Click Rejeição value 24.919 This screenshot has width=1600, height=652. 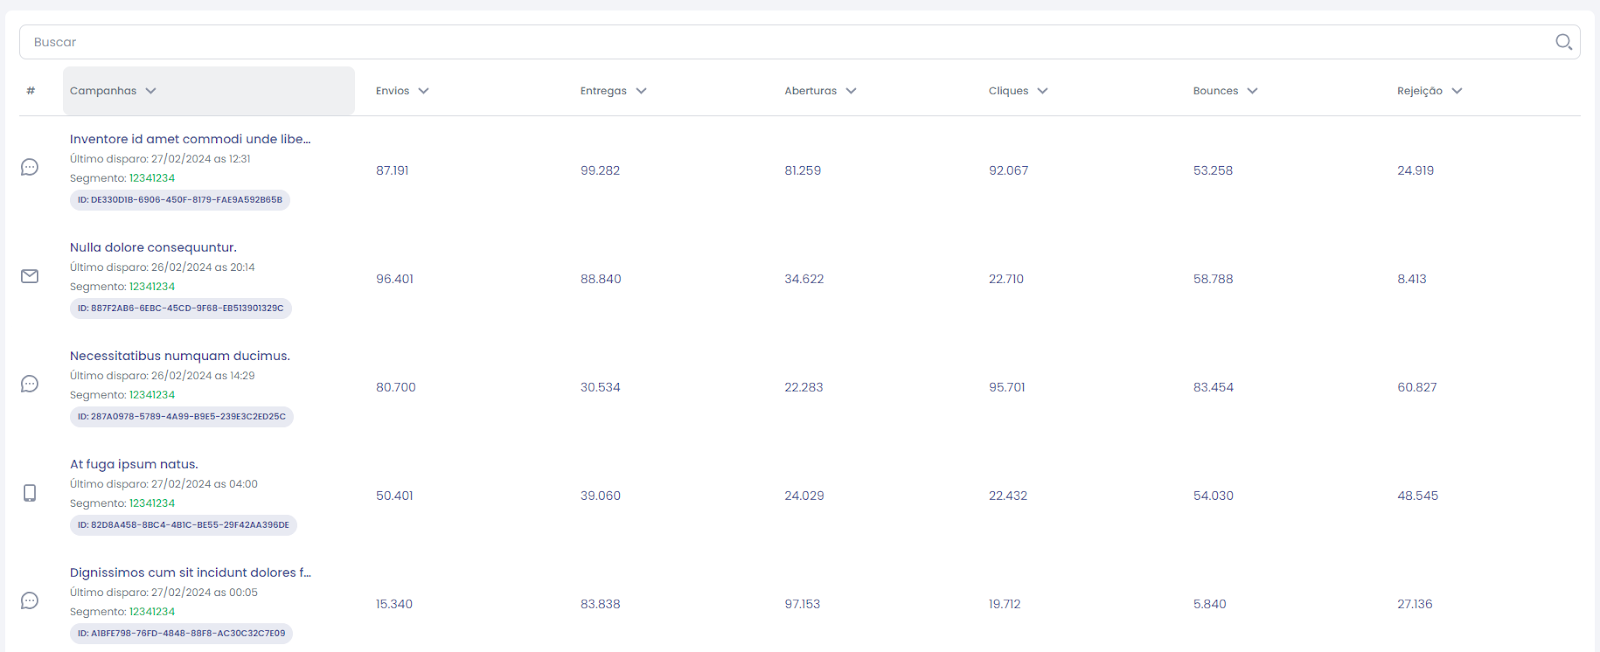[1416, 171]
